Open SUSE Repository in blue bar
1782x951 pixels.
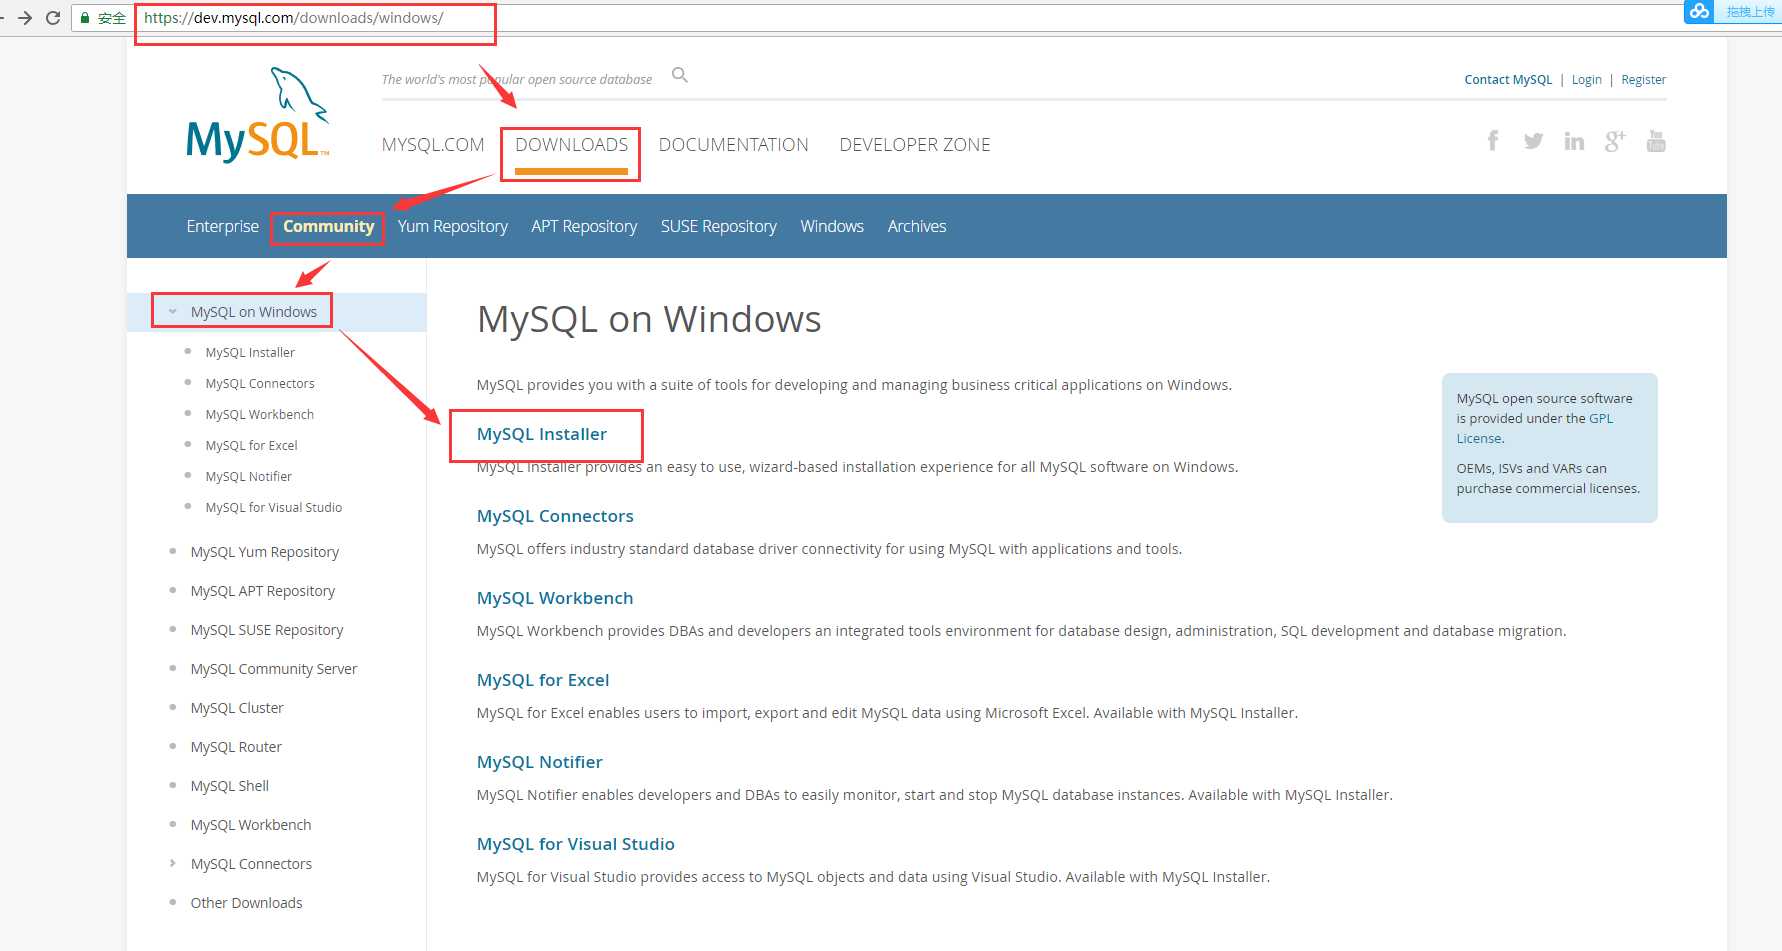pyautogui.click(x=719, y=227)
